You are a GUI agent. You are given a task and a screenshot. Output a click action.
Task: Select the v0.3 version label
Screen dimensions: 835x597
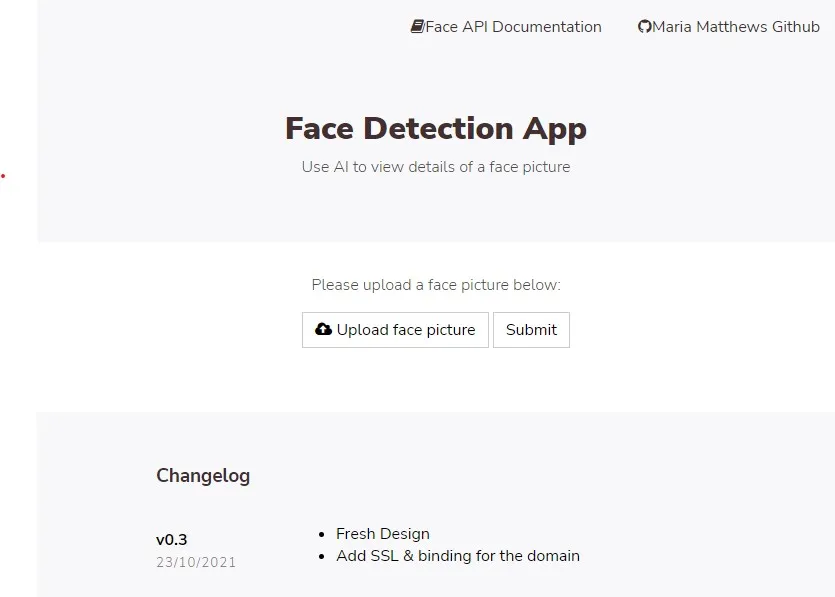click(x=172, y=540)
